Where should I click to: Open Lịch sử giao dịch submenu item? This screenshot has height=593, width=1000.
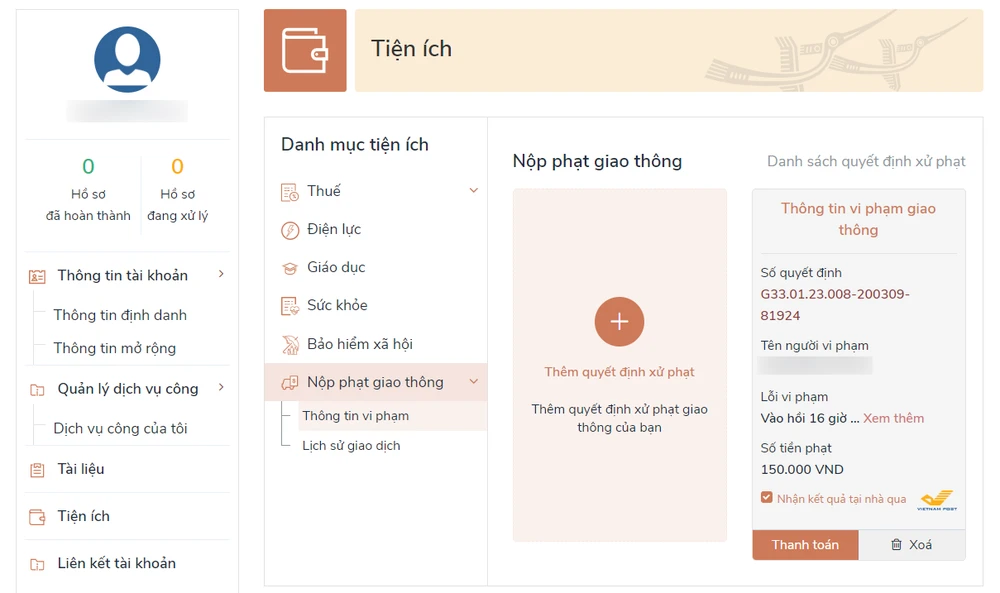pyautogui.click(x=351, y=446)
